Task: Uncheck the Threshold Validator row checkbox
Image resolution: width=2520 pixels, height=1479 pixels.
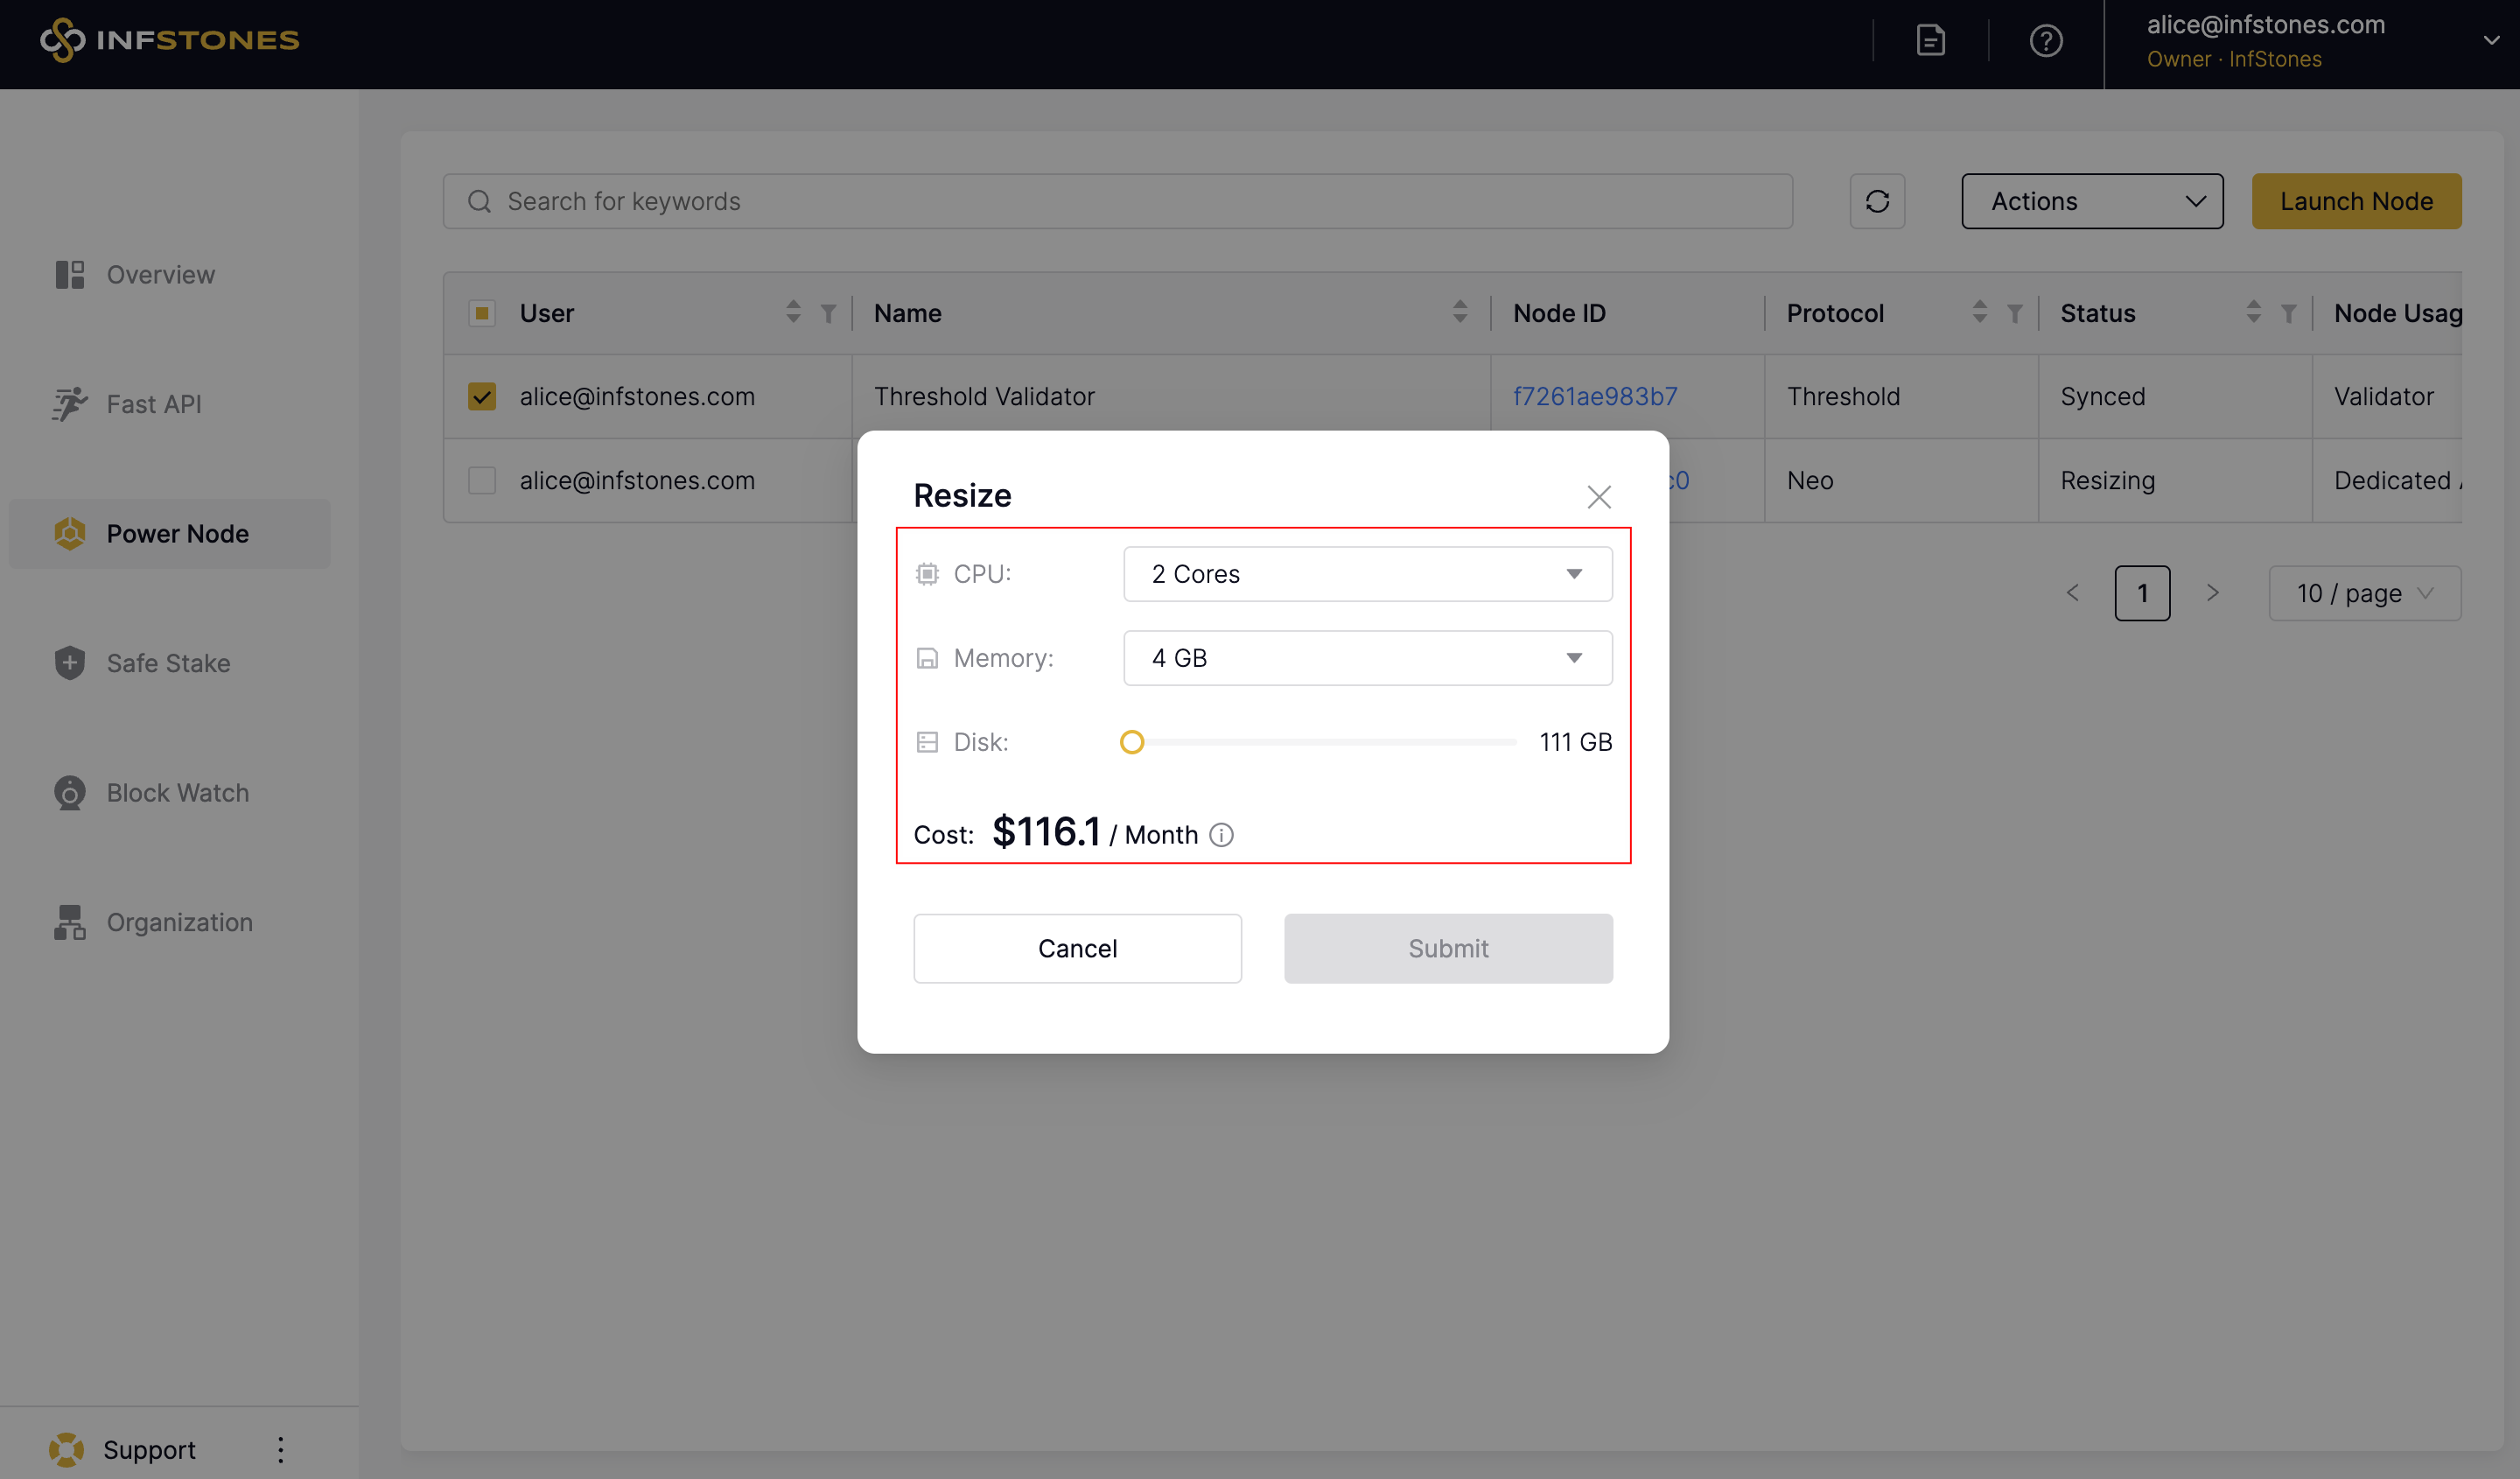Action: pos(482,396)
